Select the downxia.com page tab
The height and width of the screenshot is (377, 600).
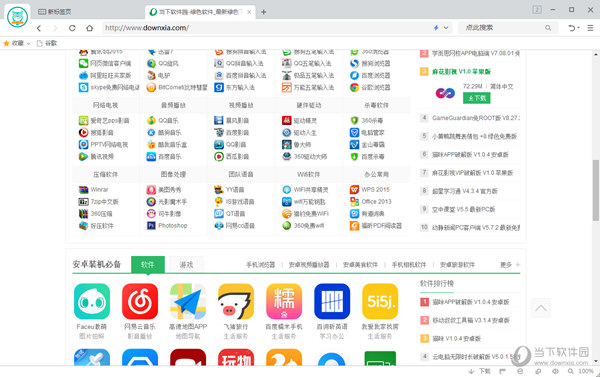[x=201, y=12]
